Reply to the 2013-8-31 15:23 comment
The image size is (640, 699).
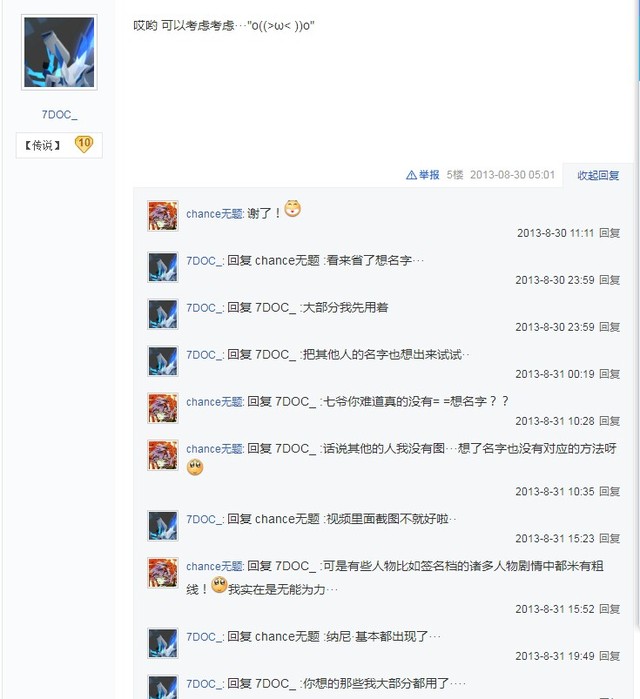point(609,539)
